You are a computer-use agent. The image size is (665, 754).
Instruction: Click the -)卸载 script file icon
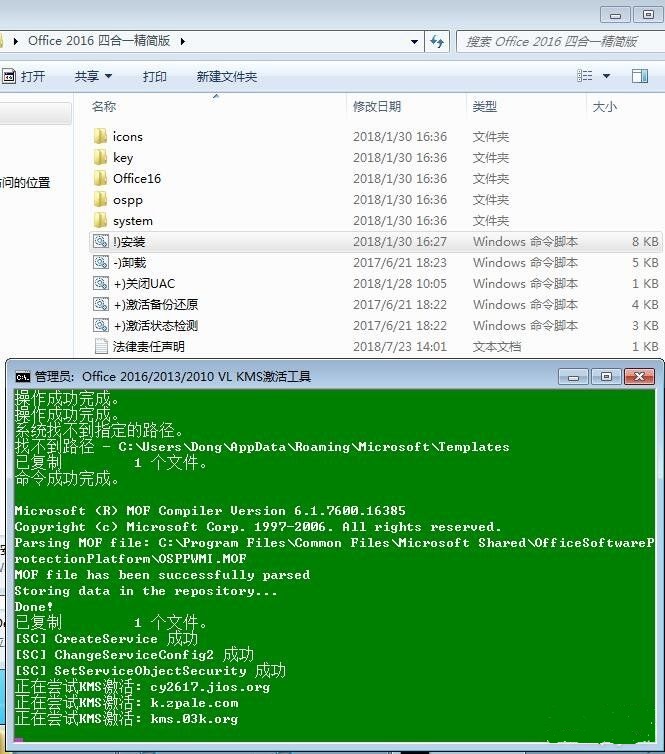pos(101,263)
